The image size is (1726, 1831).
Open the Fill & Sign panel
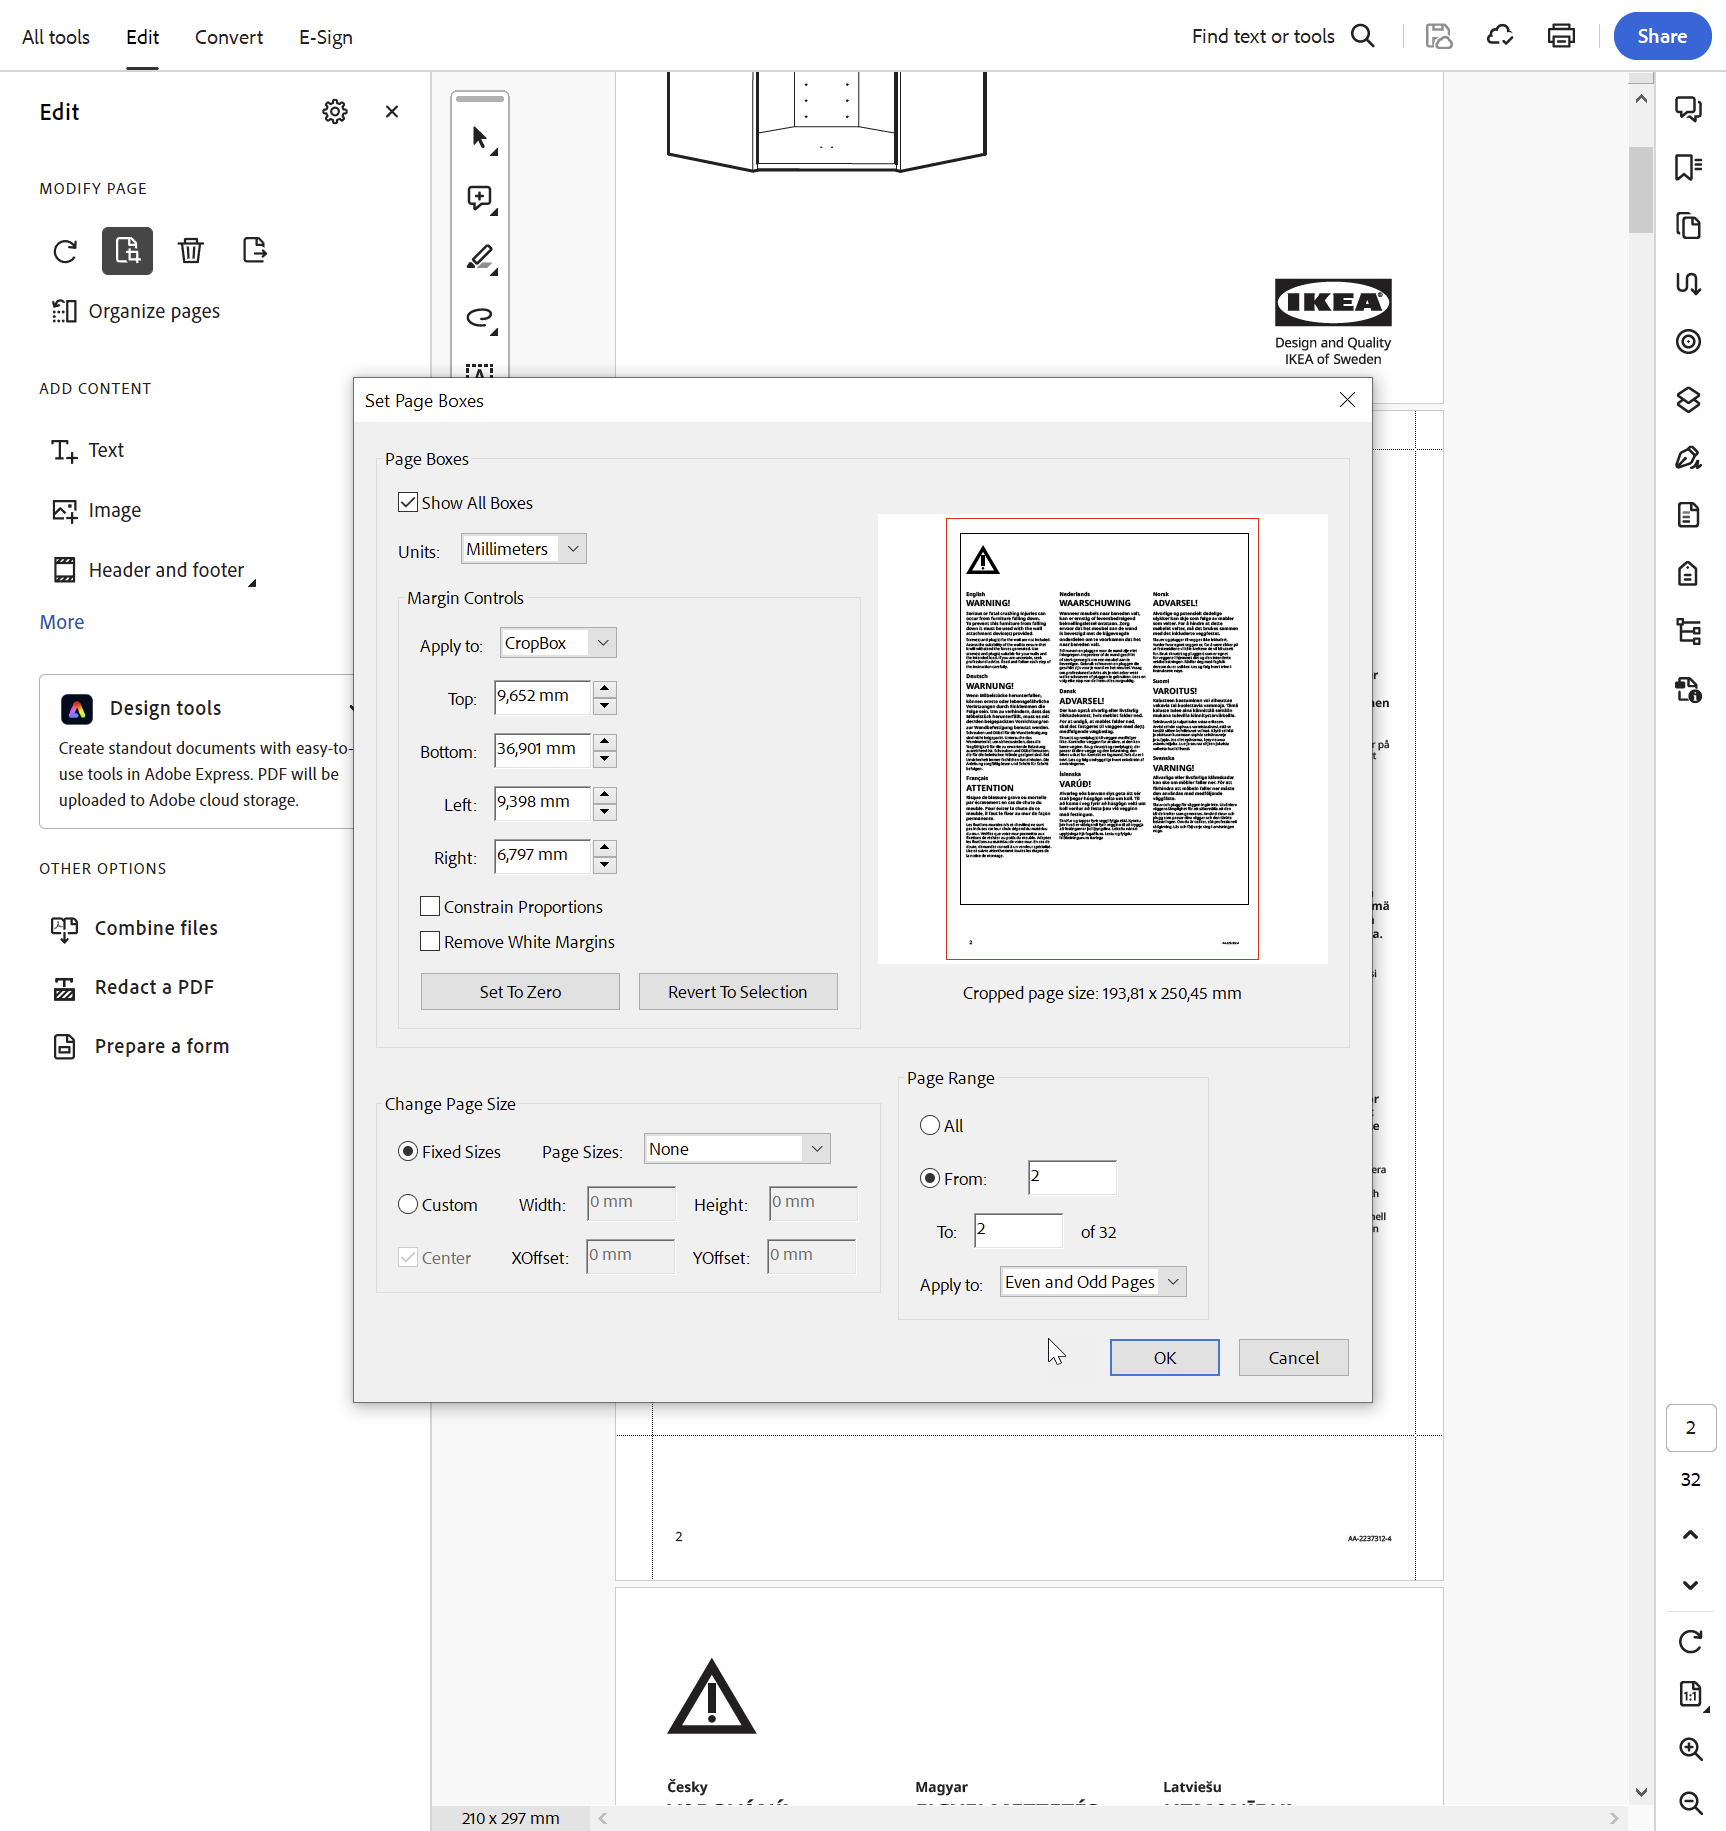pyautogui.click(x=1690, y=457)
